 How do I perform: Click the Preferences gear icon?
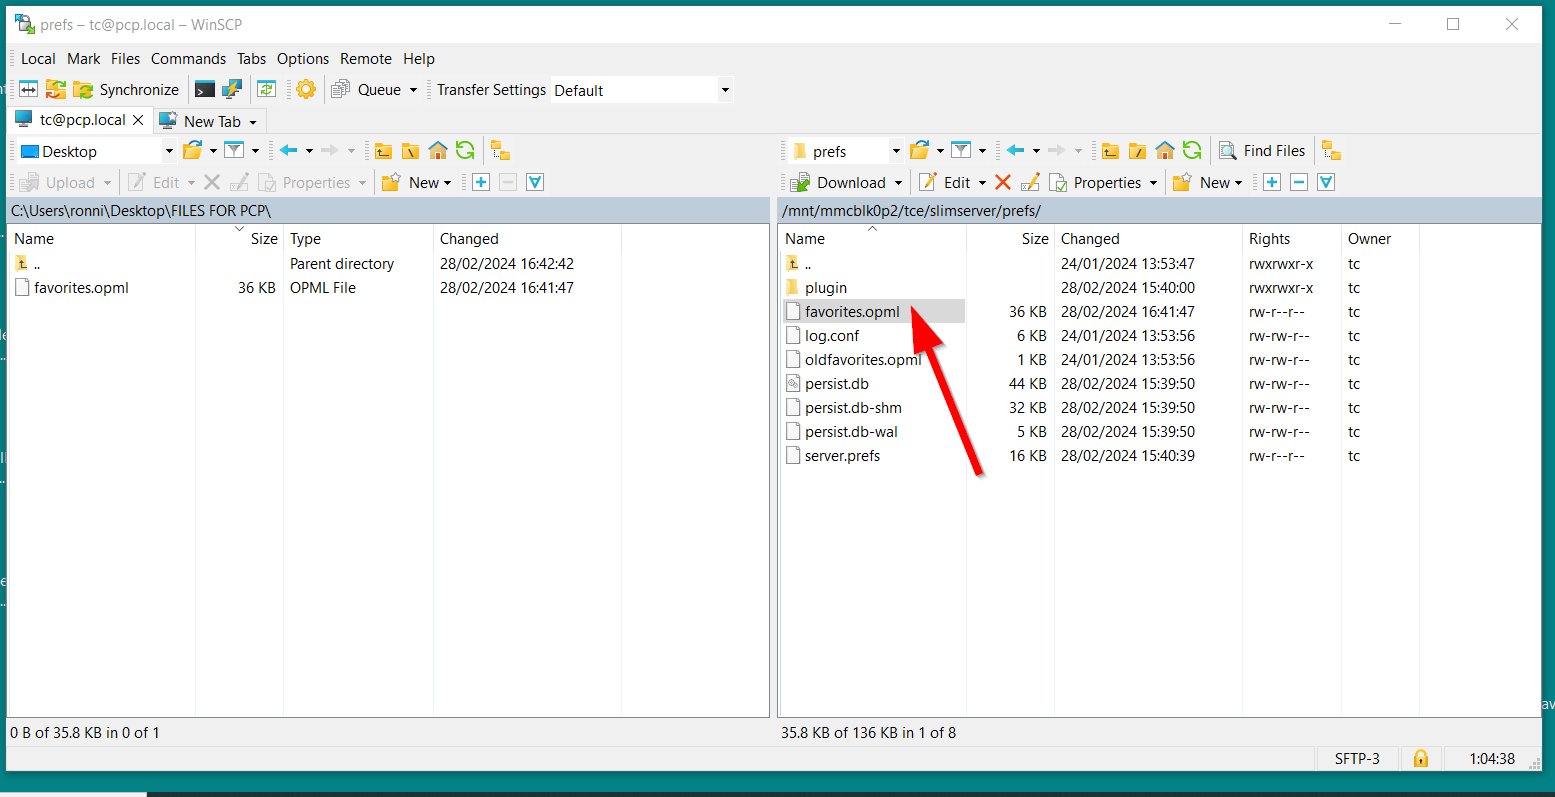tap(306, 90)
